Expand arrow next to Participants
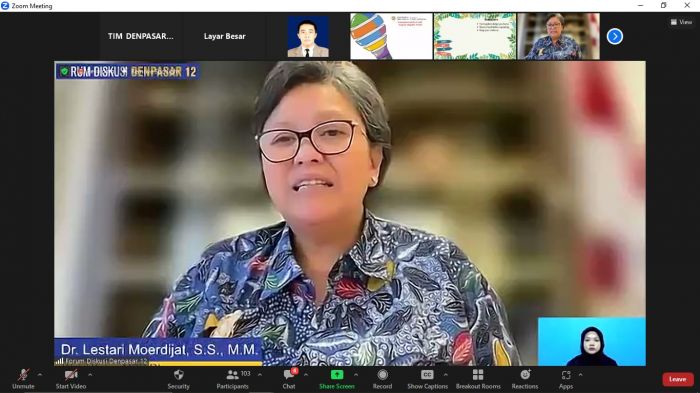Viewport: 700px width, 393px height. click(x=260, y=375)
